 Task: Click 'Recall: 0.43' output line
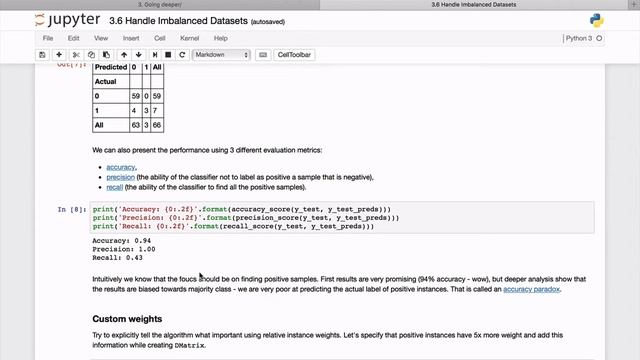coord(118,258)
